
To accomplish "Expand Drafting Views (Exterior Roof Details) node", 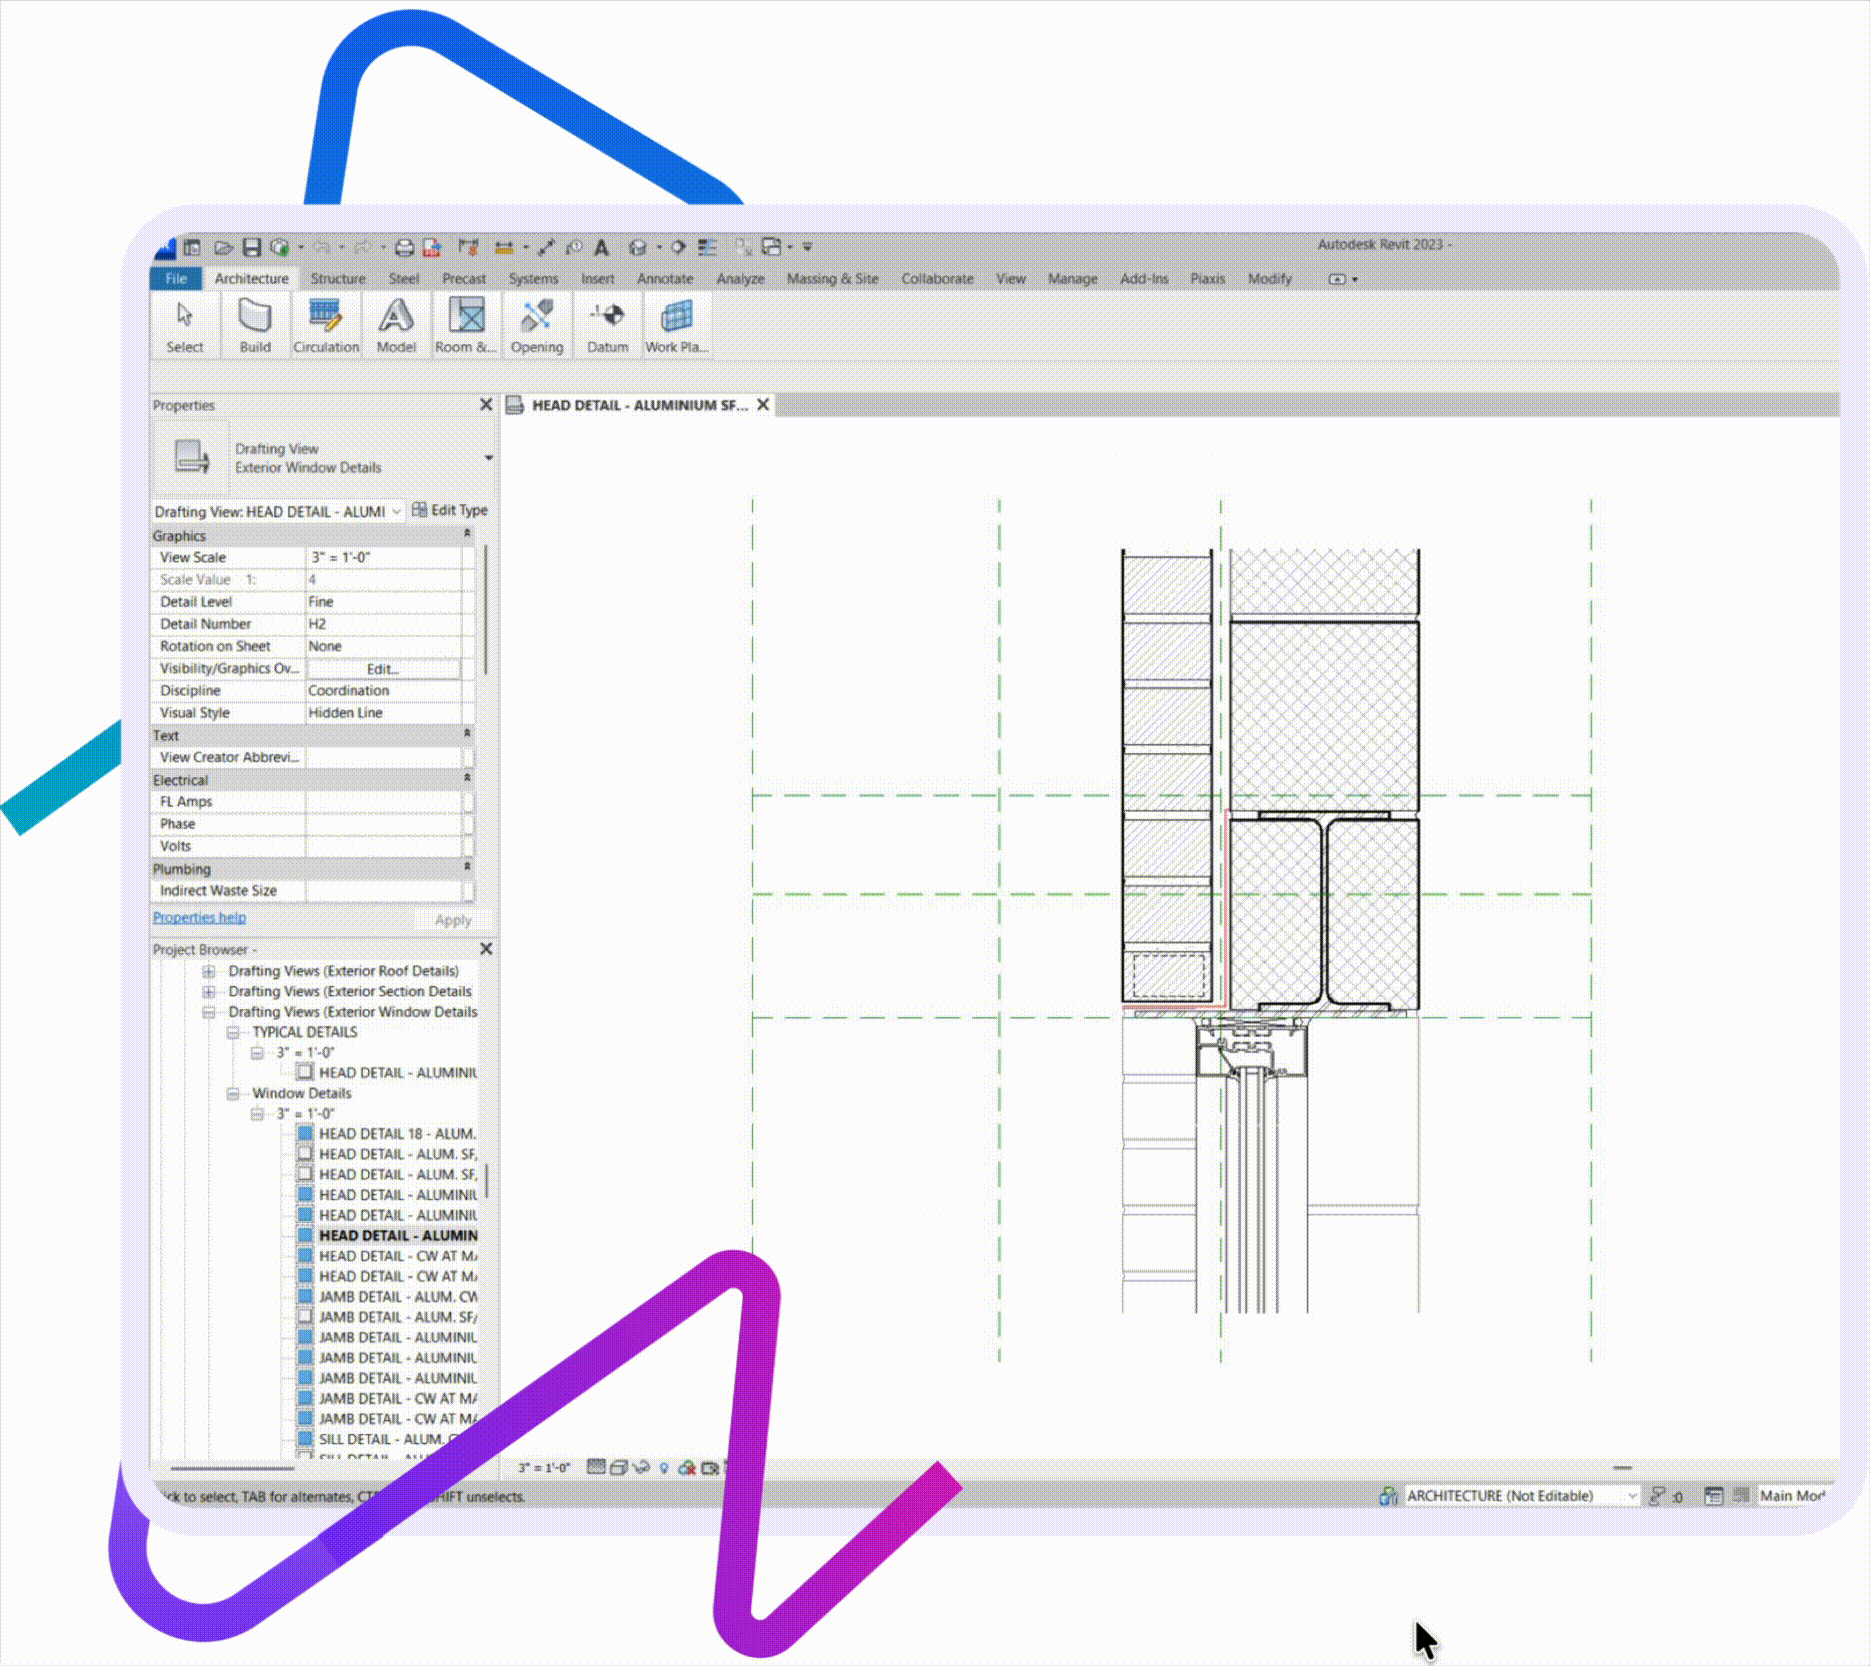I will click(209, 971).
